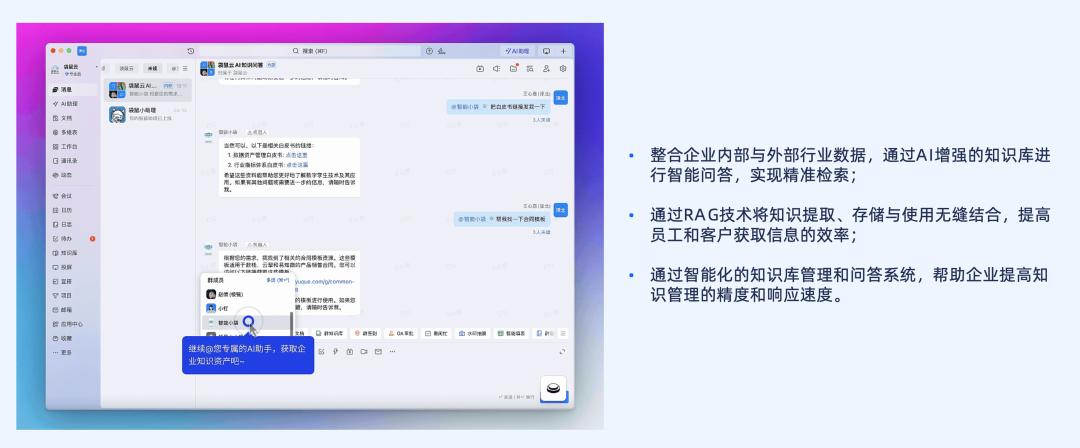Screen dimensions: 1080x448
Task: Click the mail icon in input toolbar
Action: (378, 351)
